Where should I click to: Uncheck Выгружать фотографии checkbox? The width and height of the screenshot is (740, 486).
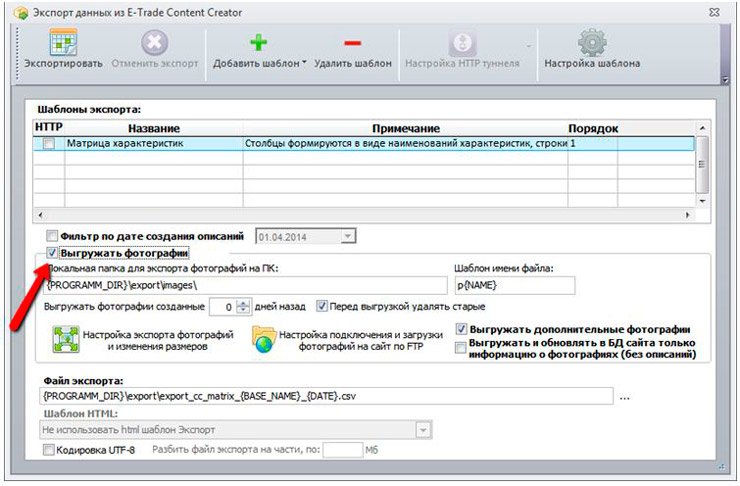(52, 253)
